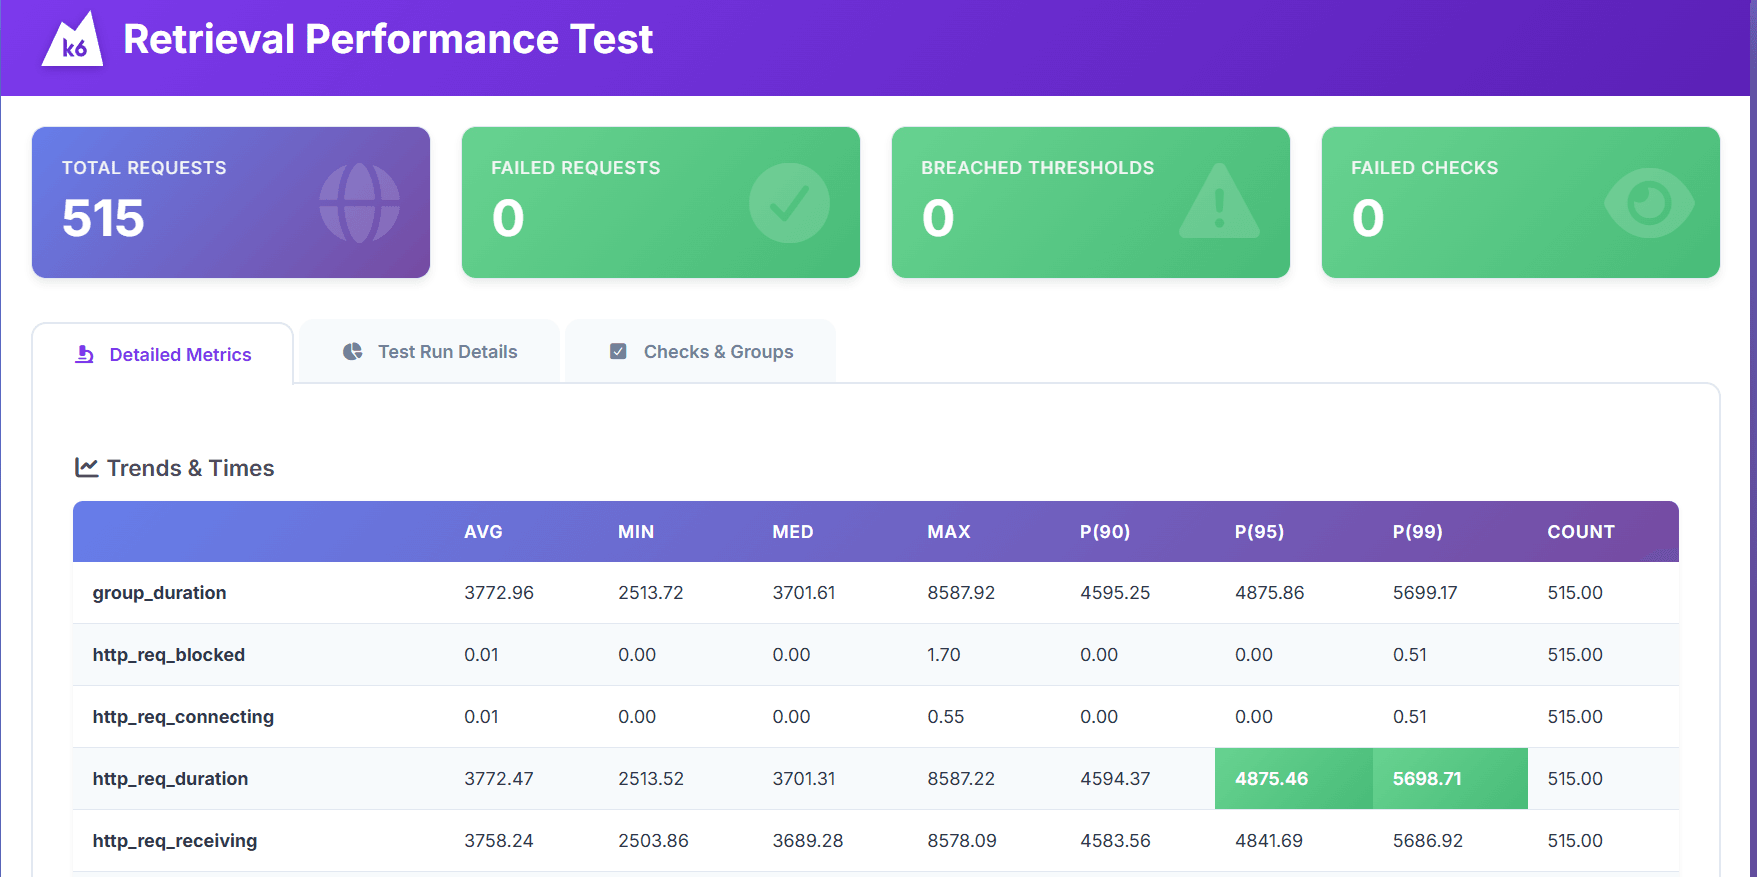Select the Breached Thresholds card

[x=1091, y=202]
